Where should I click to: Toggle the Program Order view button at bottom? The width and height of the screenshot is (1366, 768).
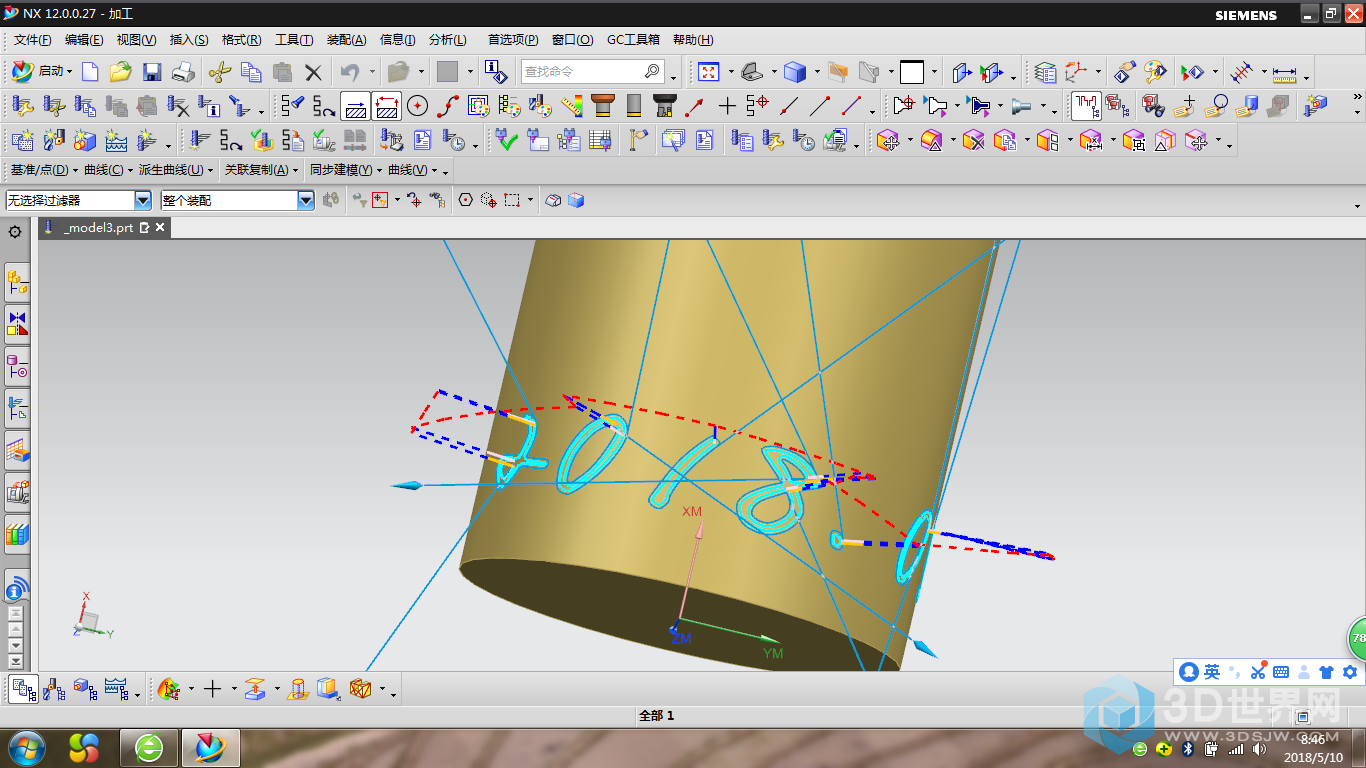23,689
